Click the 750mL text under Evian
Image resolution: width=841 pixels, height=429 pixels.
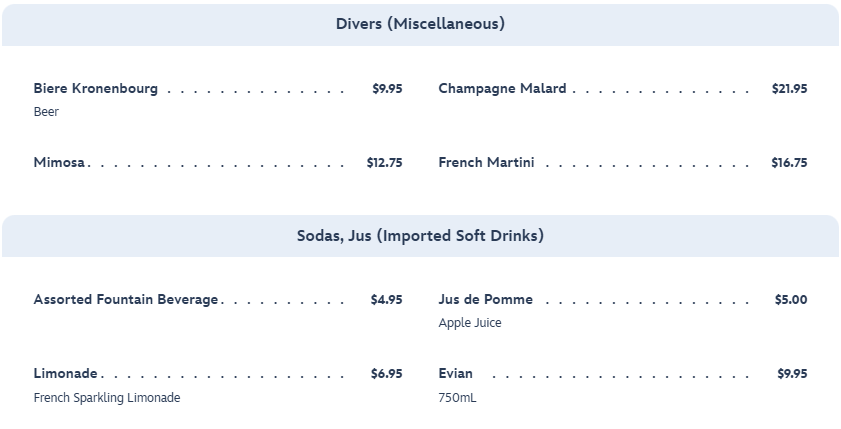[457, 398]
